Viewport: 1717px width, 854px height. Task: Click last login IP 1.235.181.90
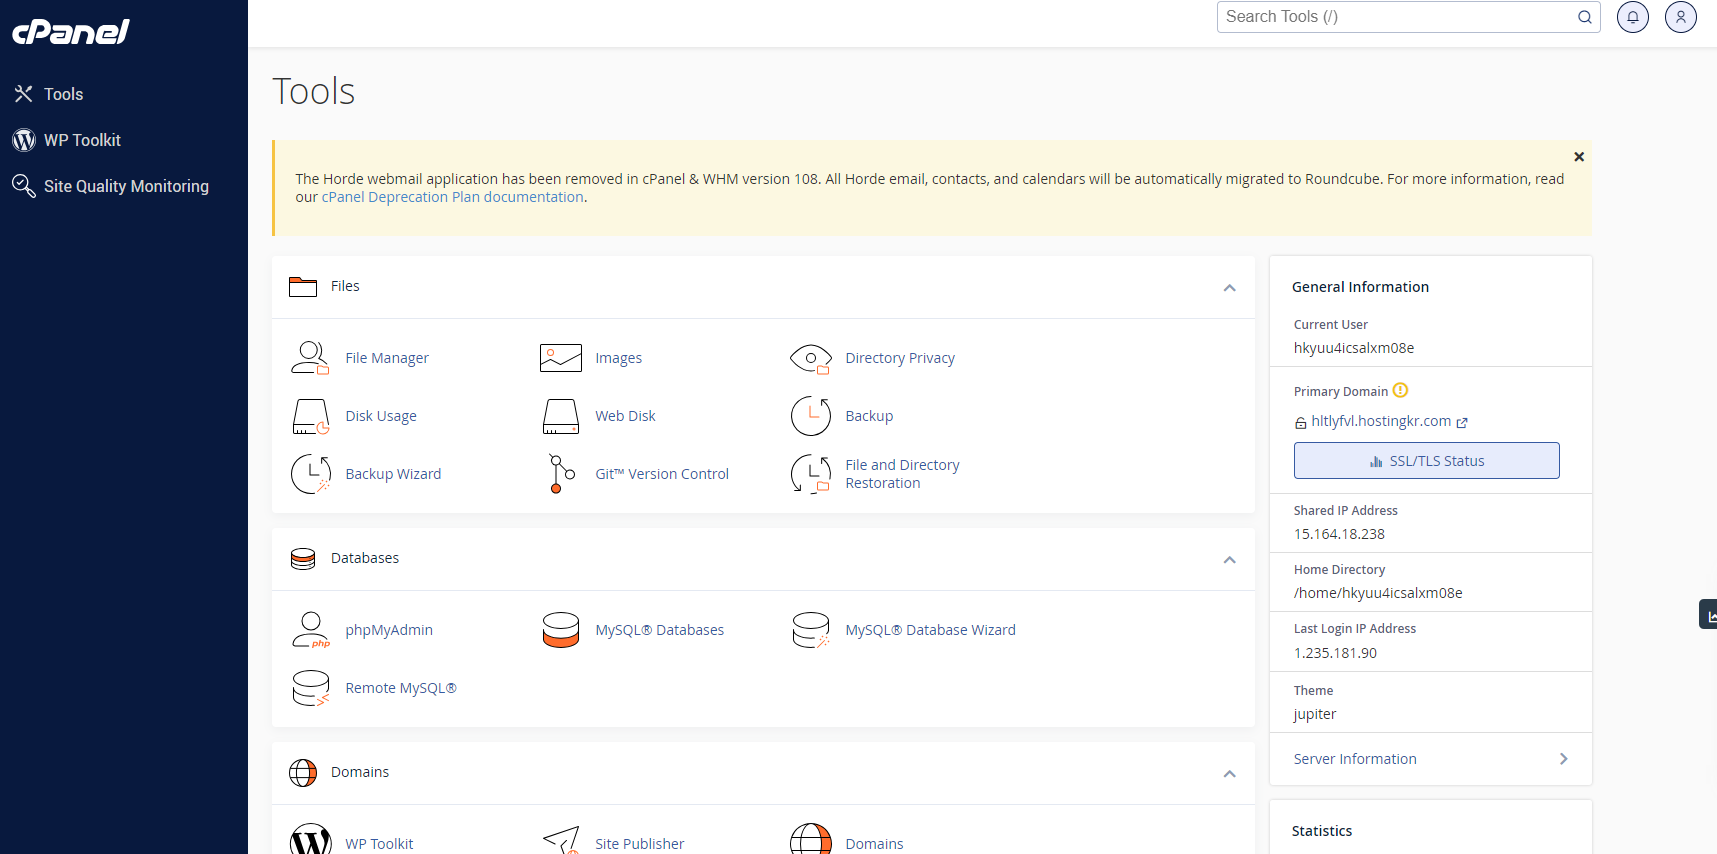[x=1335, y=653]
